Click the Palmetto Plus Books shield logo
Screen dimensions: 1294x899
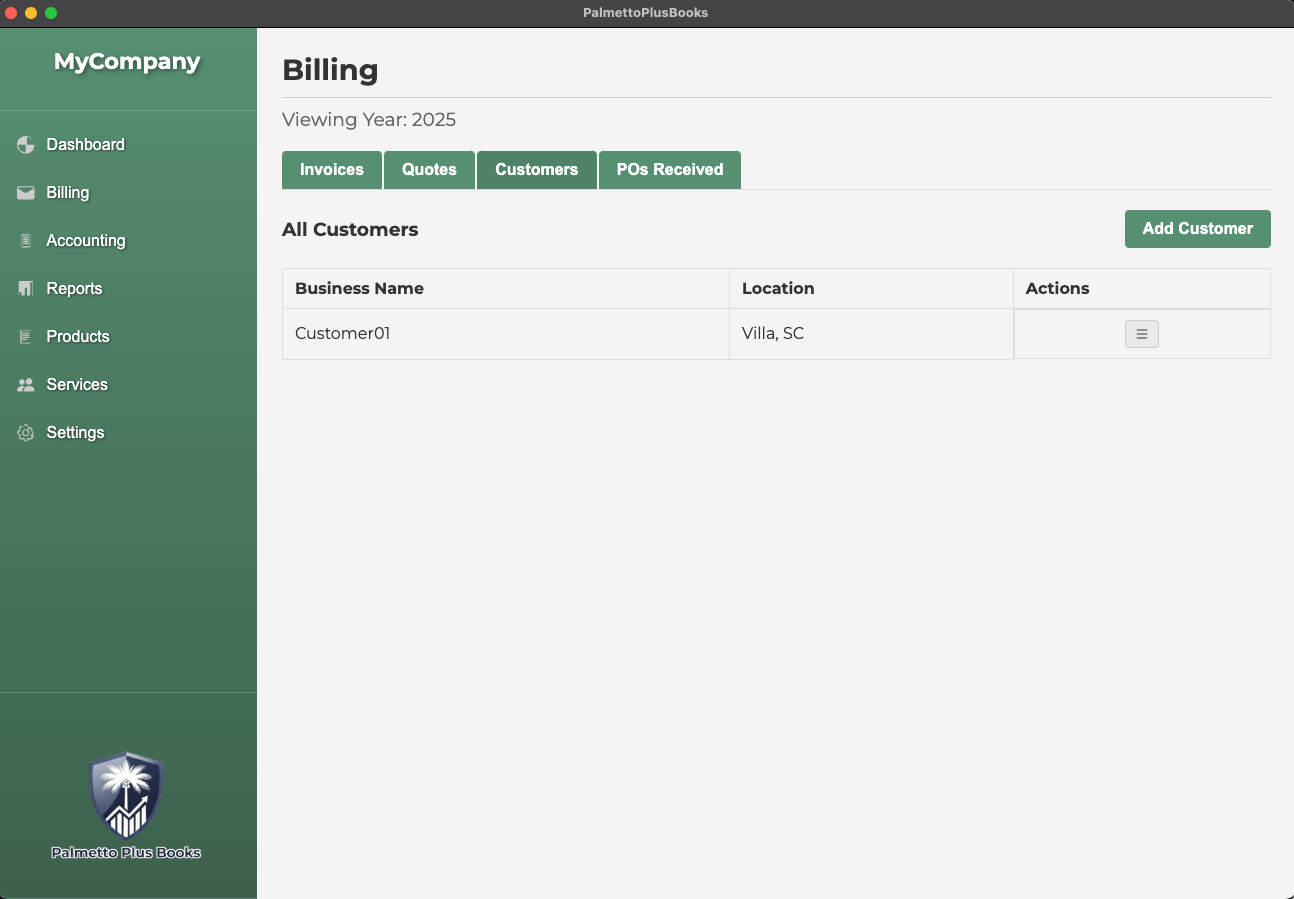(126, 796)
